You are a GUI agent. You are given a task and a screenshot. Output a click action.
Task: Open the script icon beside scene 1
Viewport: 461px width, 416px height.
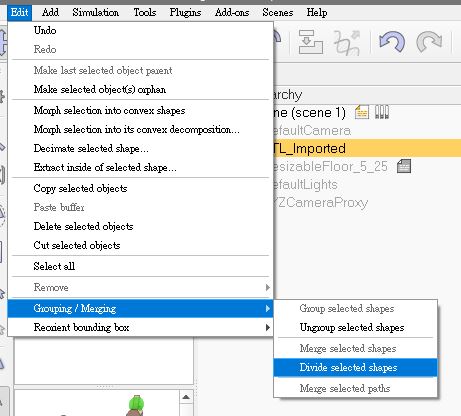(362, 112)
